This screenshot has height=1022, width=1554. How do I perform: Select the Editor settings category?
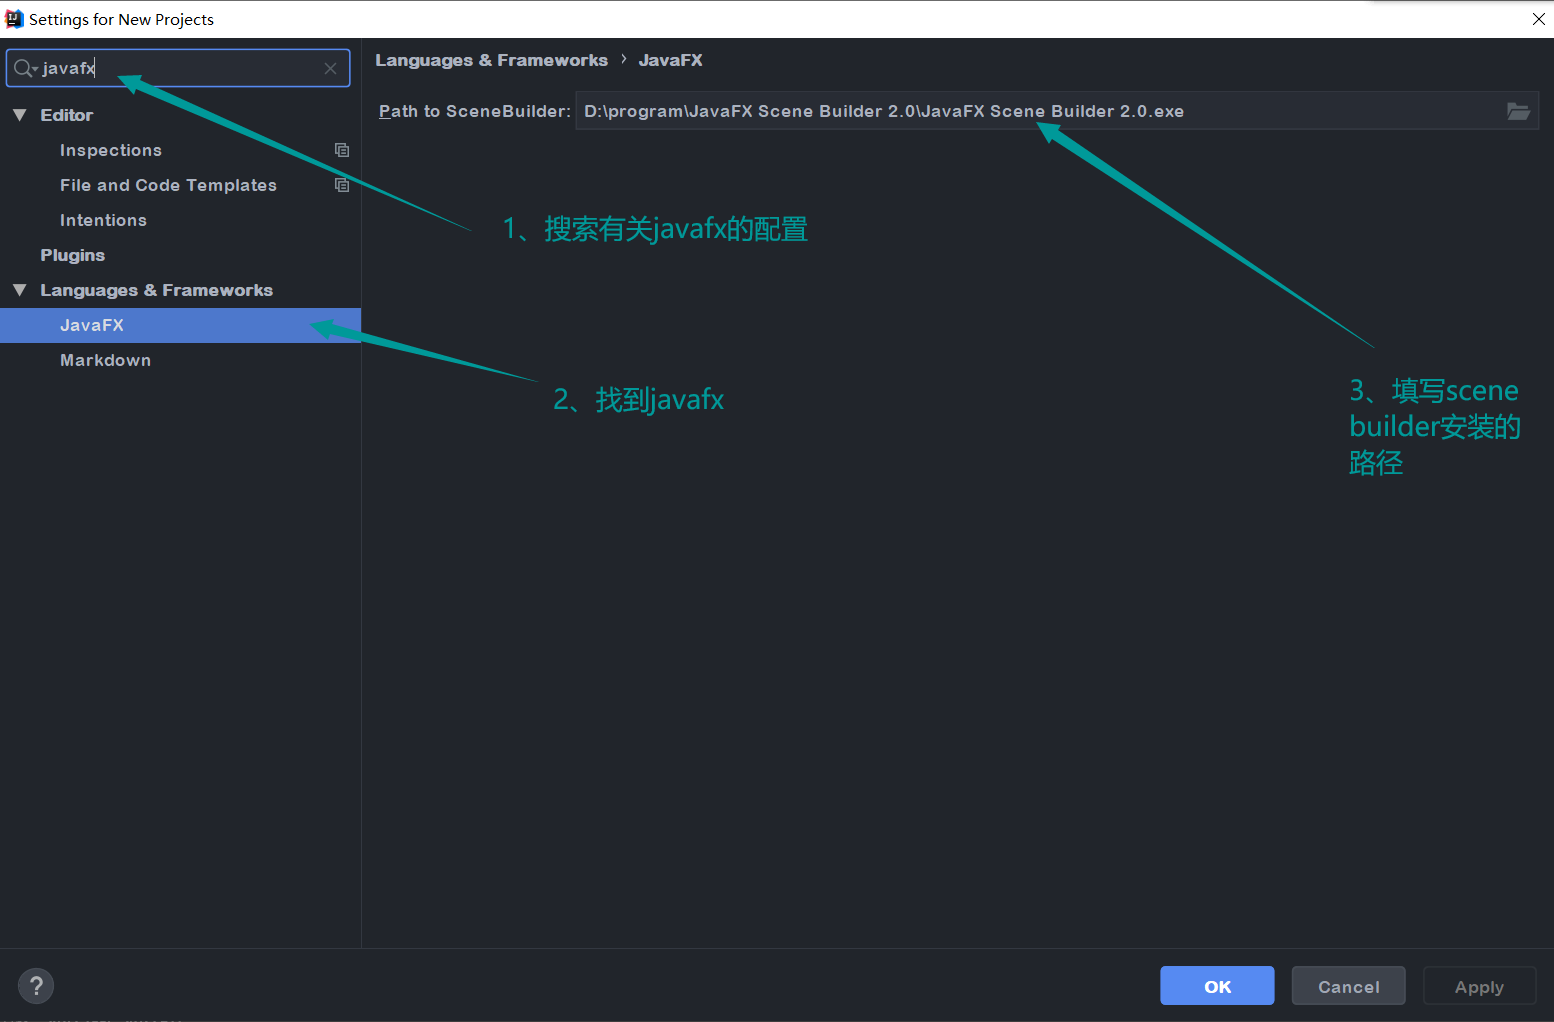66,115
